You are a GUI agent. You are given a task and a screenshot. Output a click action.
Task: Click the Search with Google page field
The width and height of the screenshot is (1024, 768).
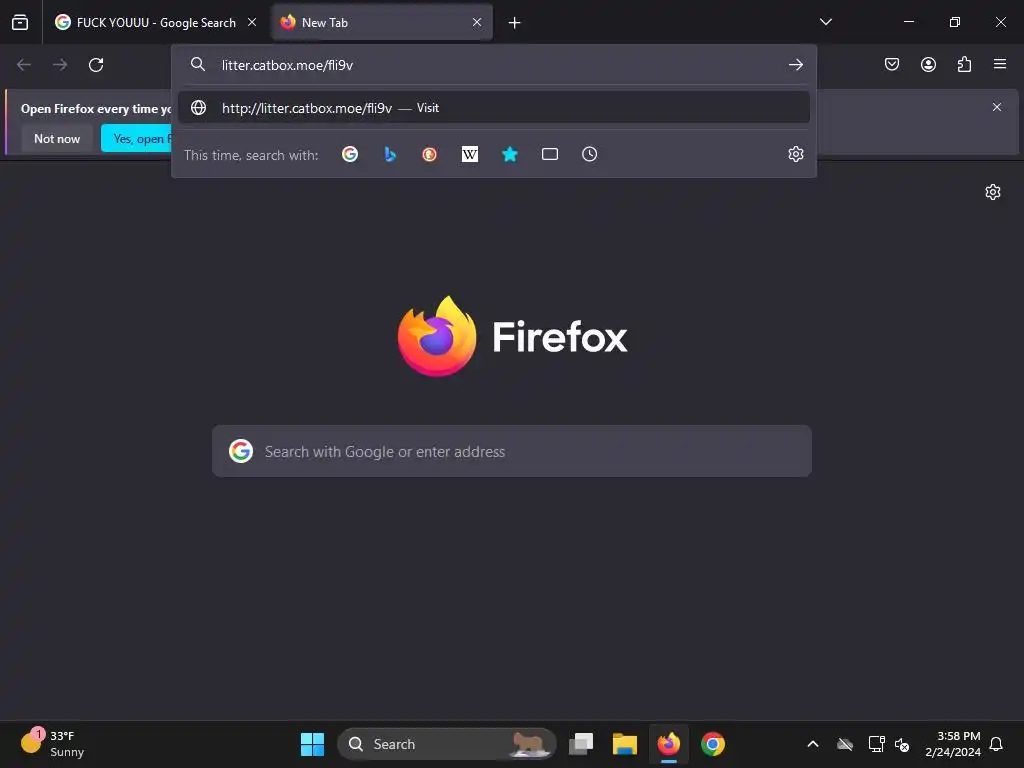pos(512,451)
